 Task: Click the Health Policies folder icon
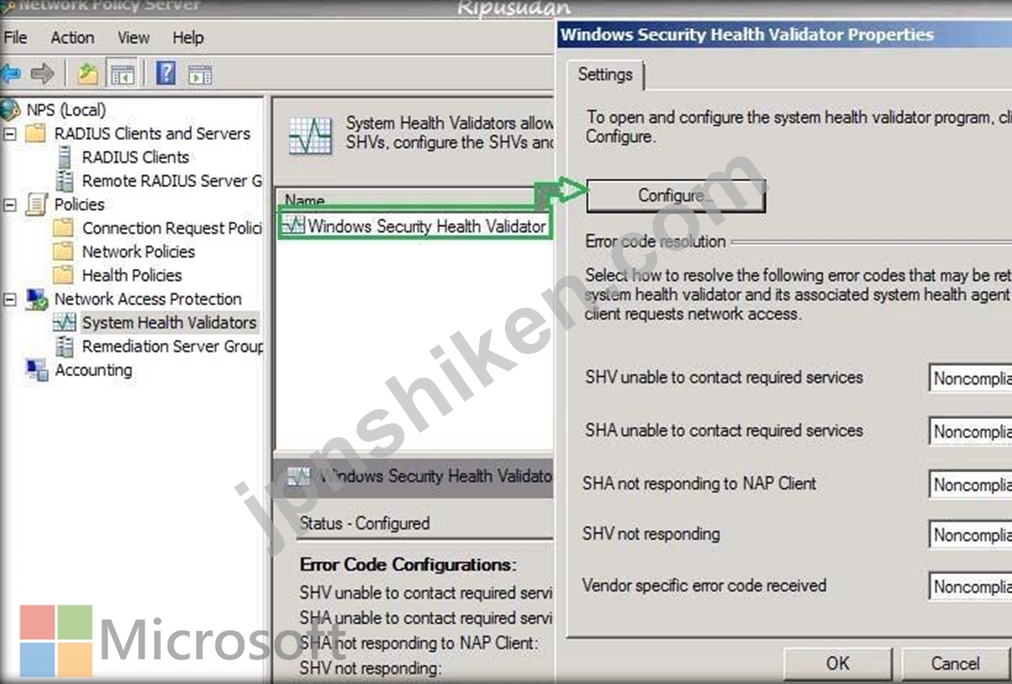[63, 275]
